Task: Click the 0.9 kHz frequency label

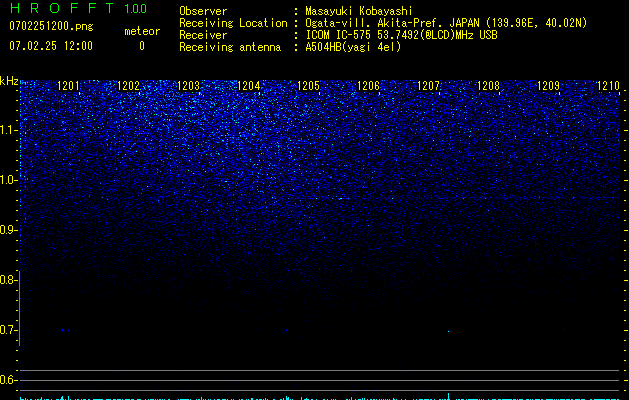Action: point(7,230)
